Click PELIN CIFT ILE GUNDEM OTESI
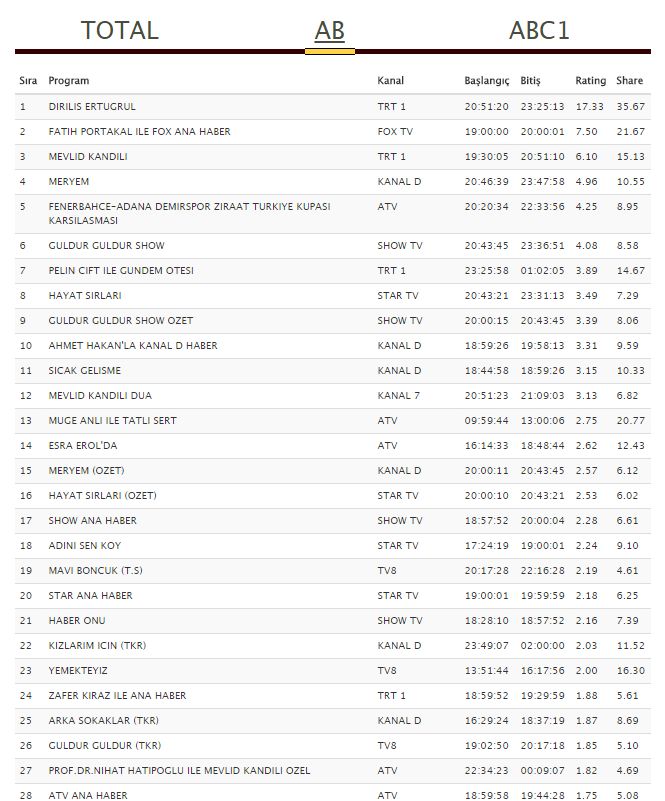This screenshot has width=665, height=801. coord(121,270)
